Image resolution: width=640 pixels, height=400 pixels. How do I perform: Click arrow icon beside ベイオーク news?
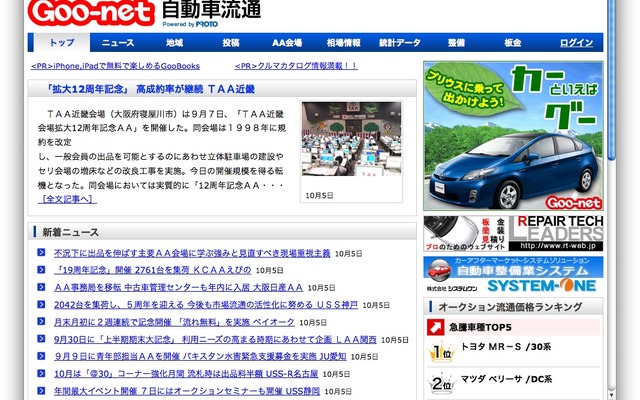click(41, 322)
